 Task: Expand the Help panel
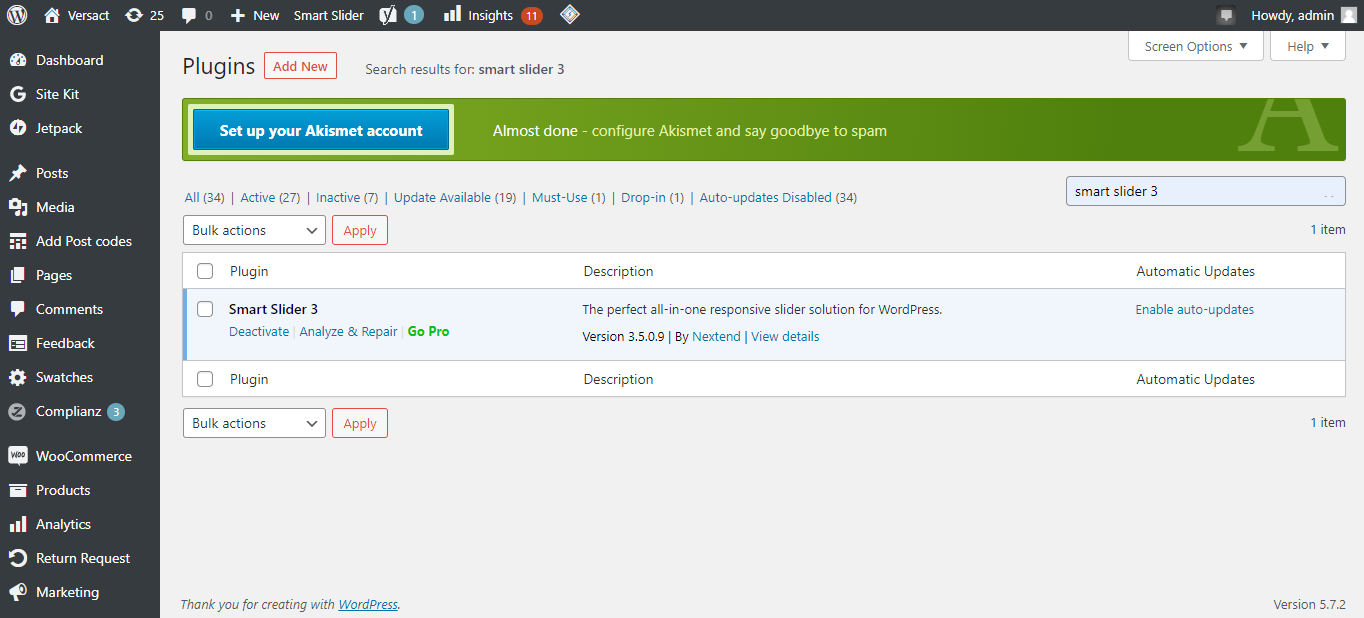pyautogui.click(x=1308, y=46)
